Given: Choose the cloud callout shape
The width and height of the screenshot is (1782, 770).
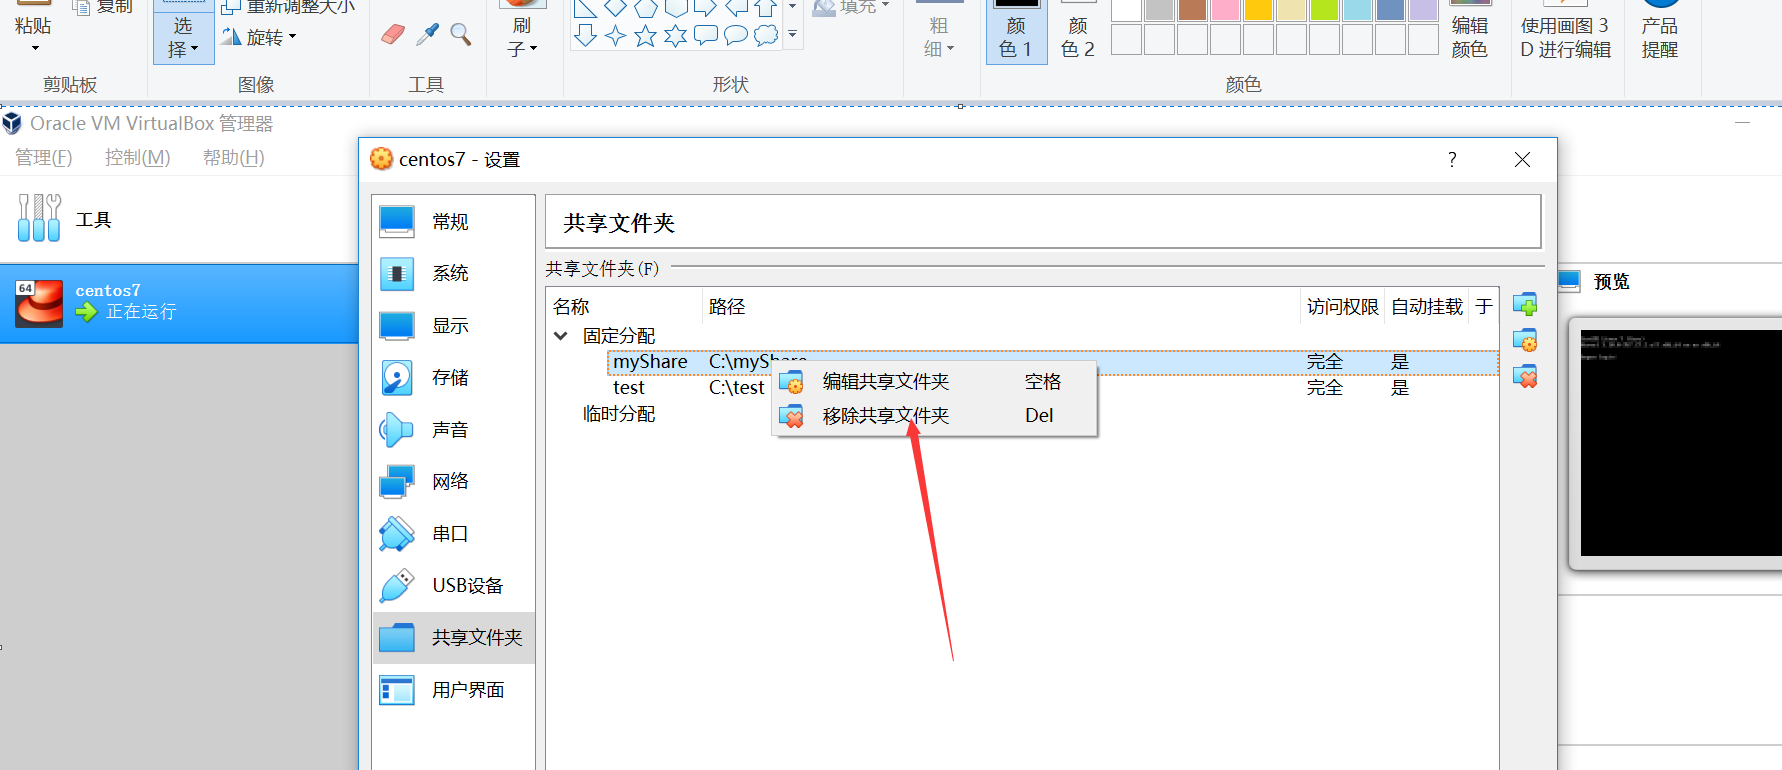Looking at the screenshot, I should coord(766,36).
